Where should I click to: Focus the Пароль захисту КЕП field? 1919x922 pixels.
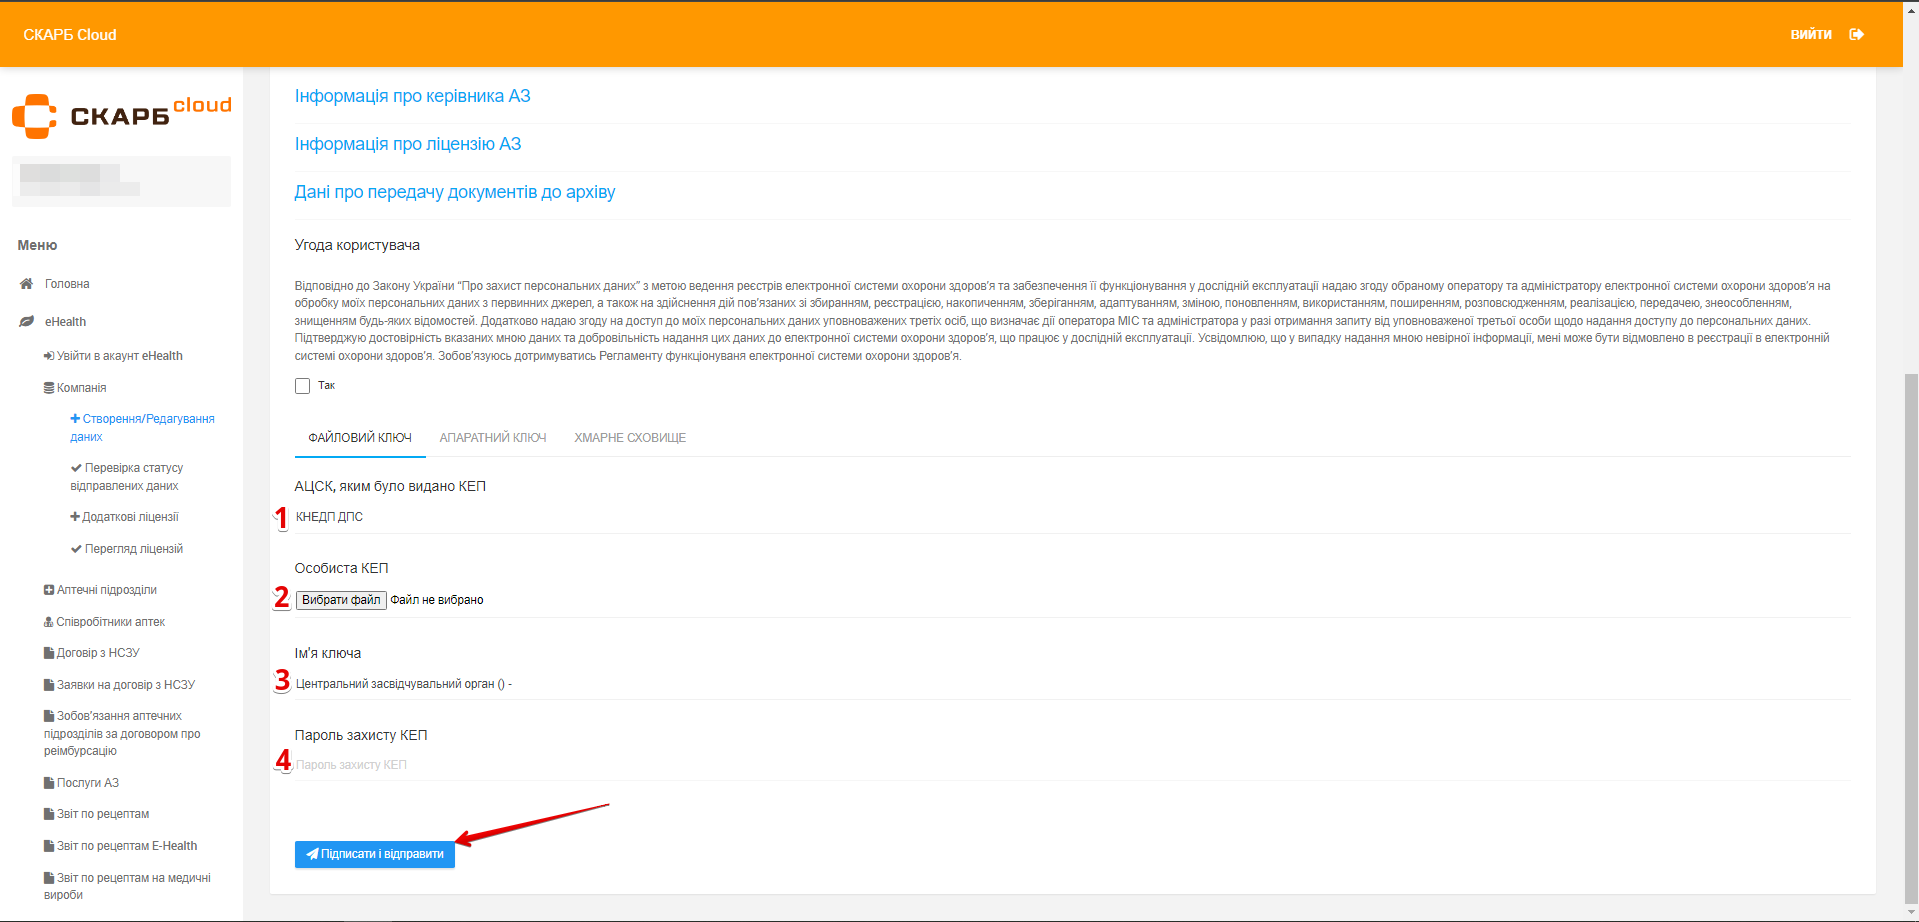pos(1070,765)
